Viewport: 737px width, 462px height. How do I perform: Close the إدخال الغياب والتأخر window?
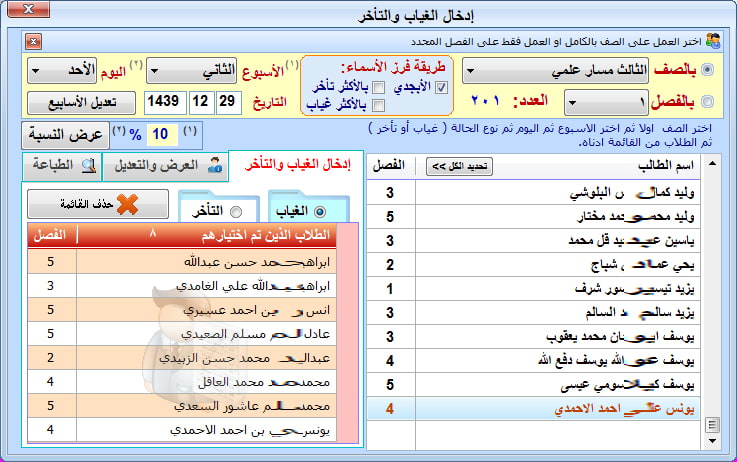(28, 9)
